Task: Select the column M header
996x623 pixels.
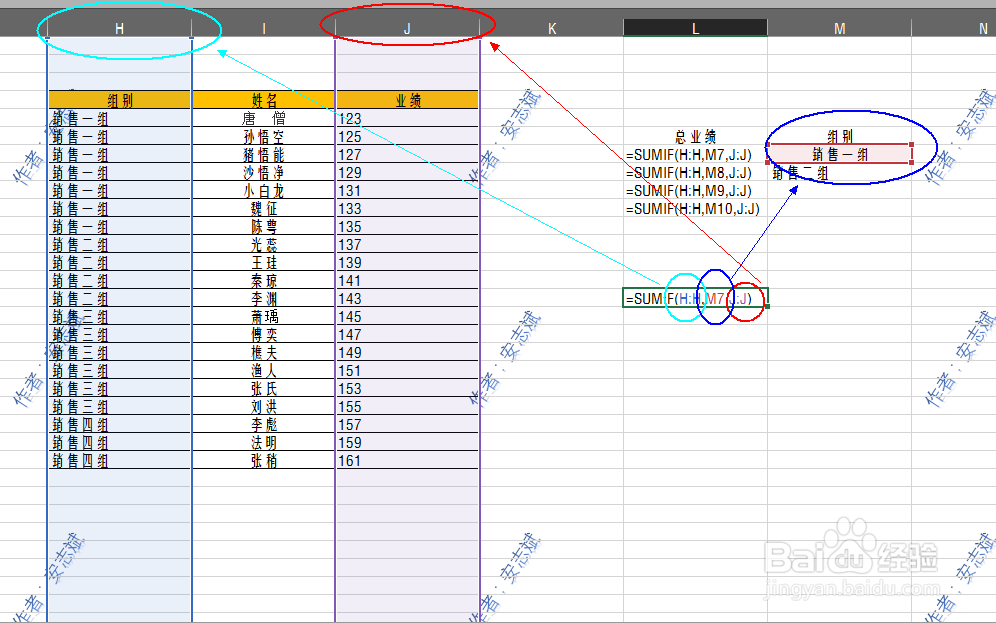Action: click(839, 28)
